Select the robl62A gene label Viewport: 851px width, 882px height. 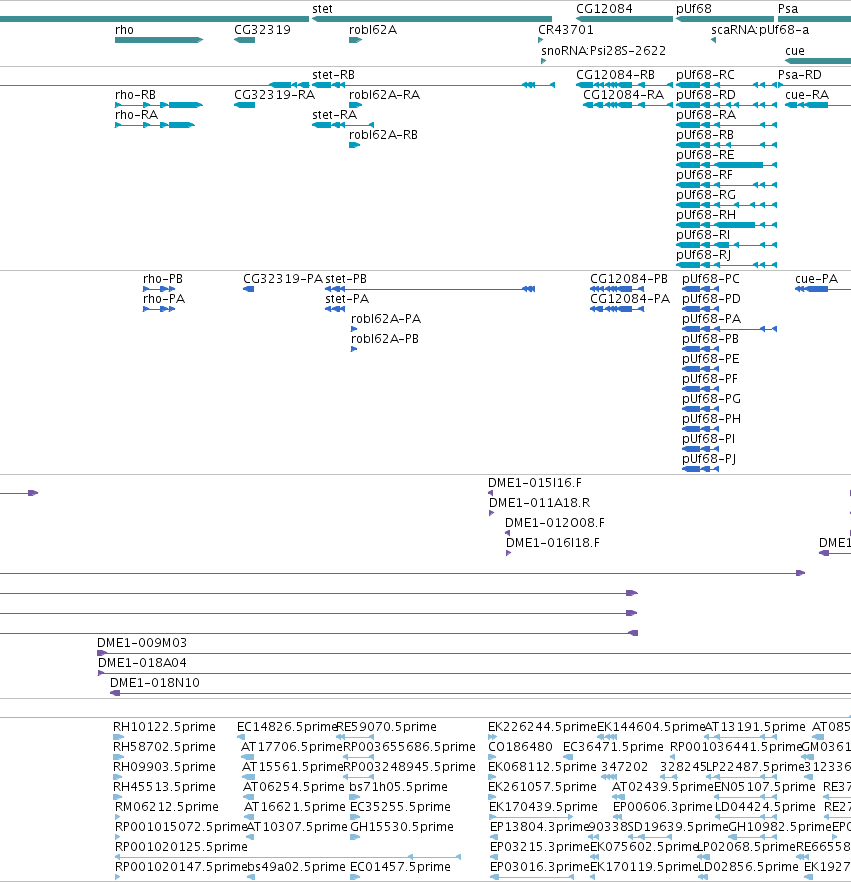373,30
